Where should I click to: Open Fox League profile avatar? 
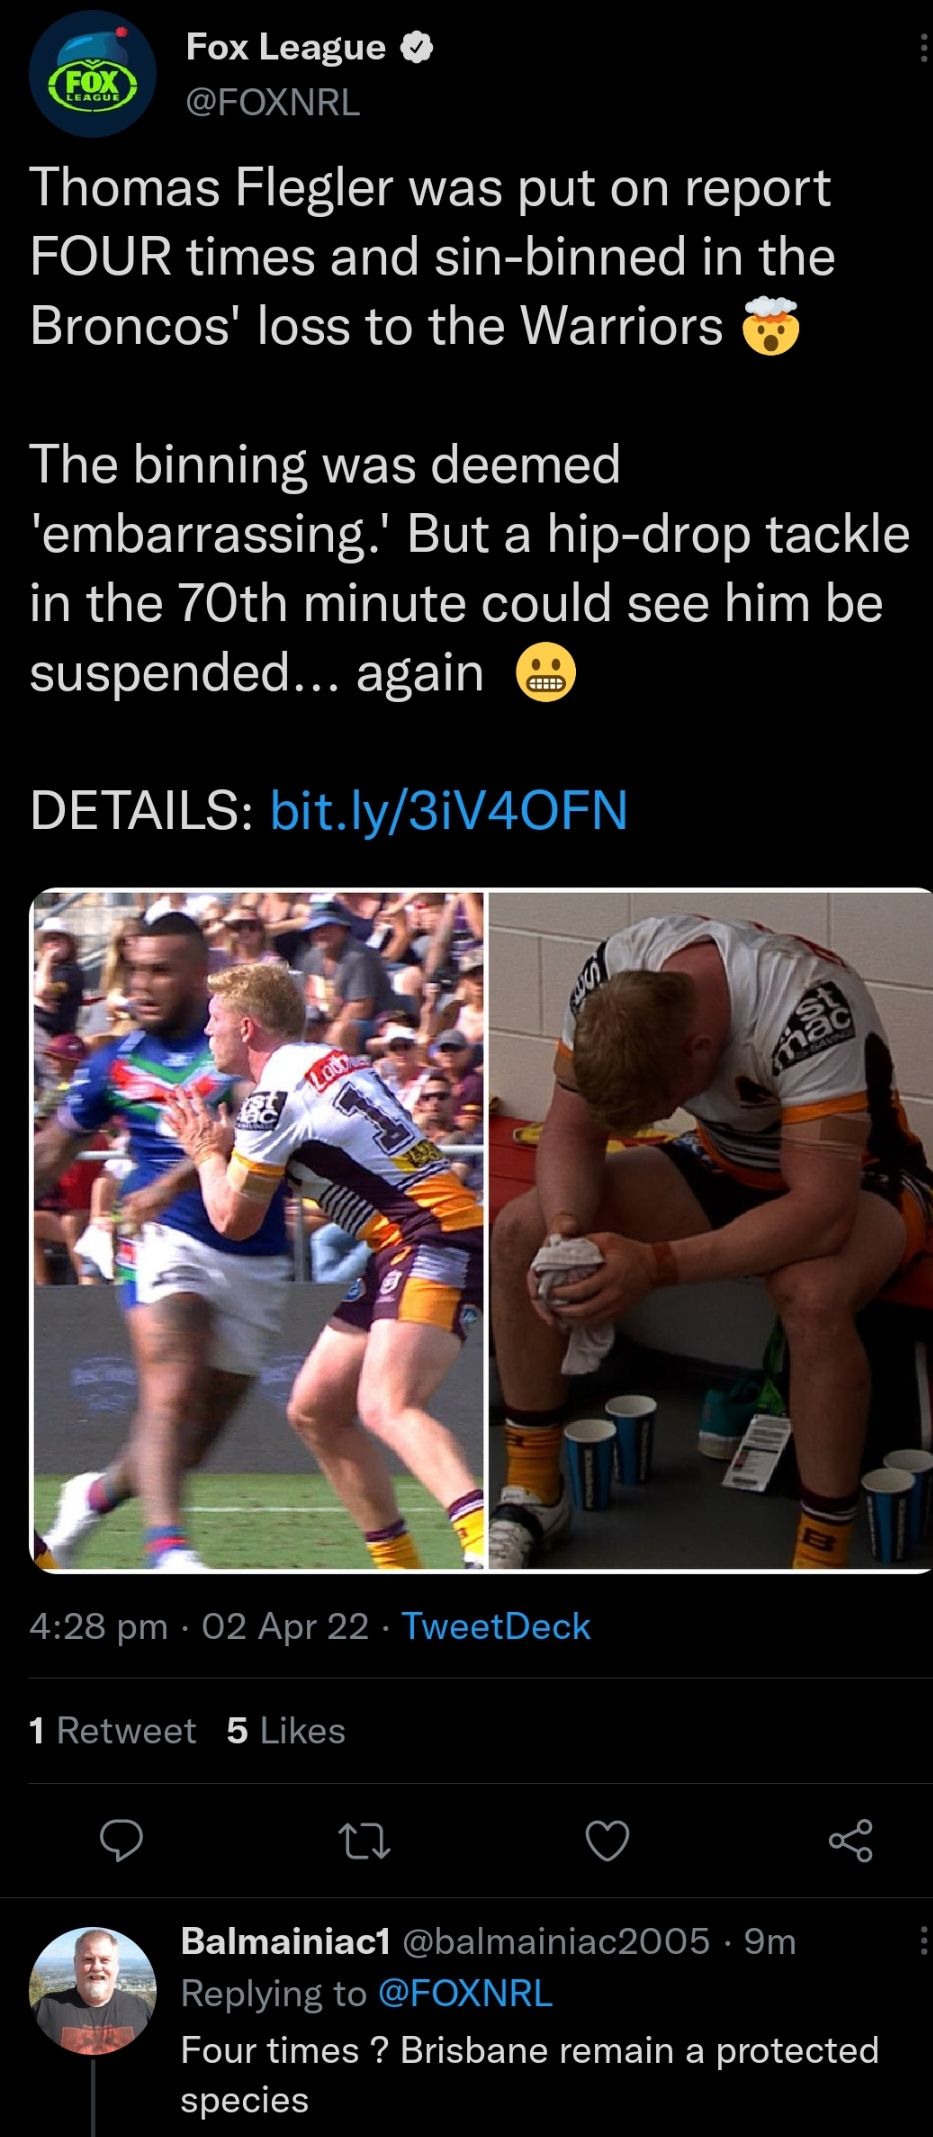pyautogui.click(x=92, y=73)
